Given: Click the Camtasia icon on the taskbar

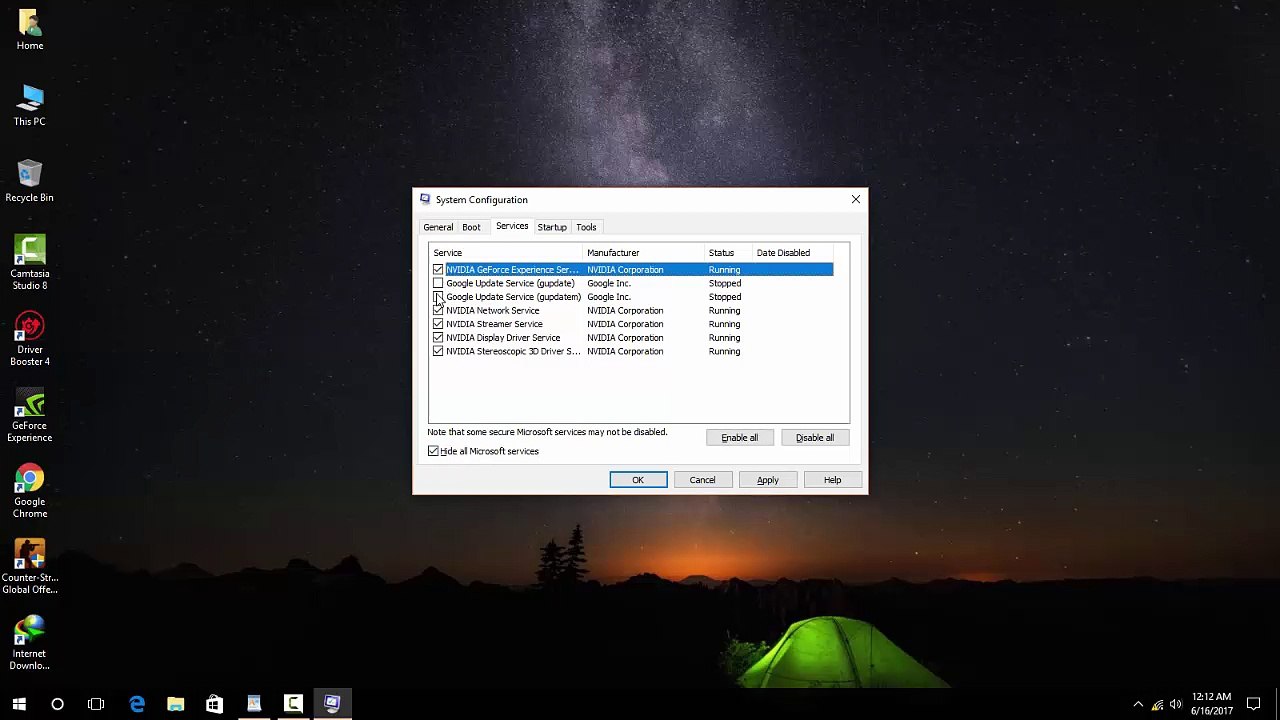Looking at the screenshot, I should point(293,704).
